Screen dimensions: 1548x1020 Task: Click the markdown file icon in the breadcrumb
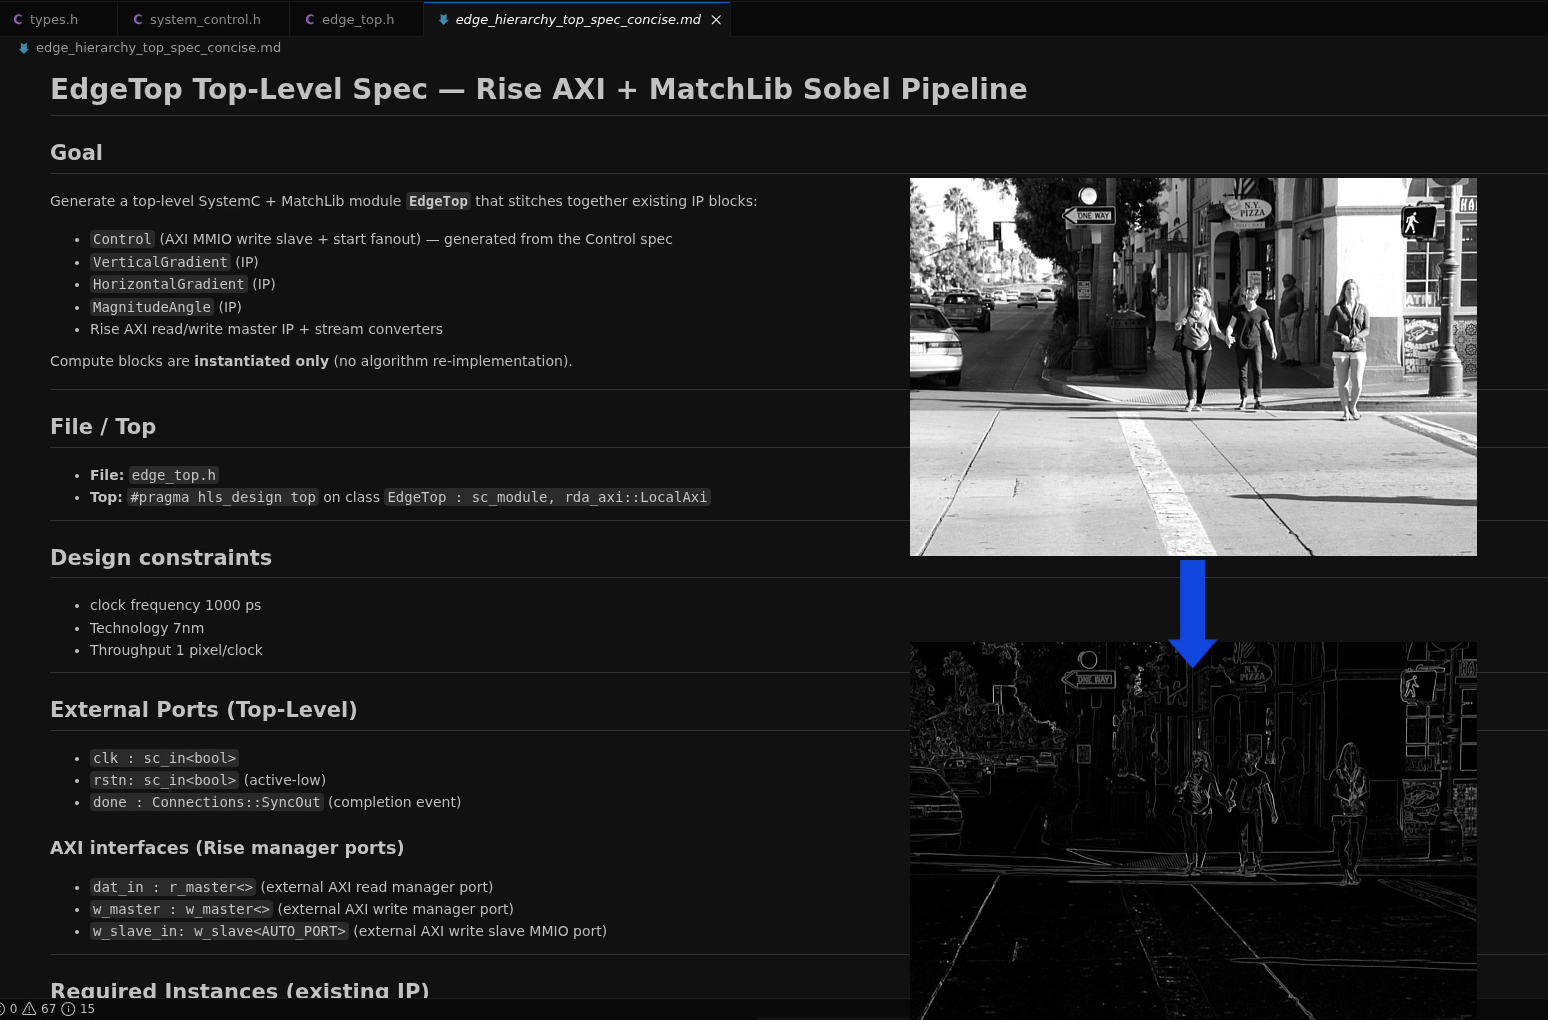pyautogui.click(x=24, y=48)
